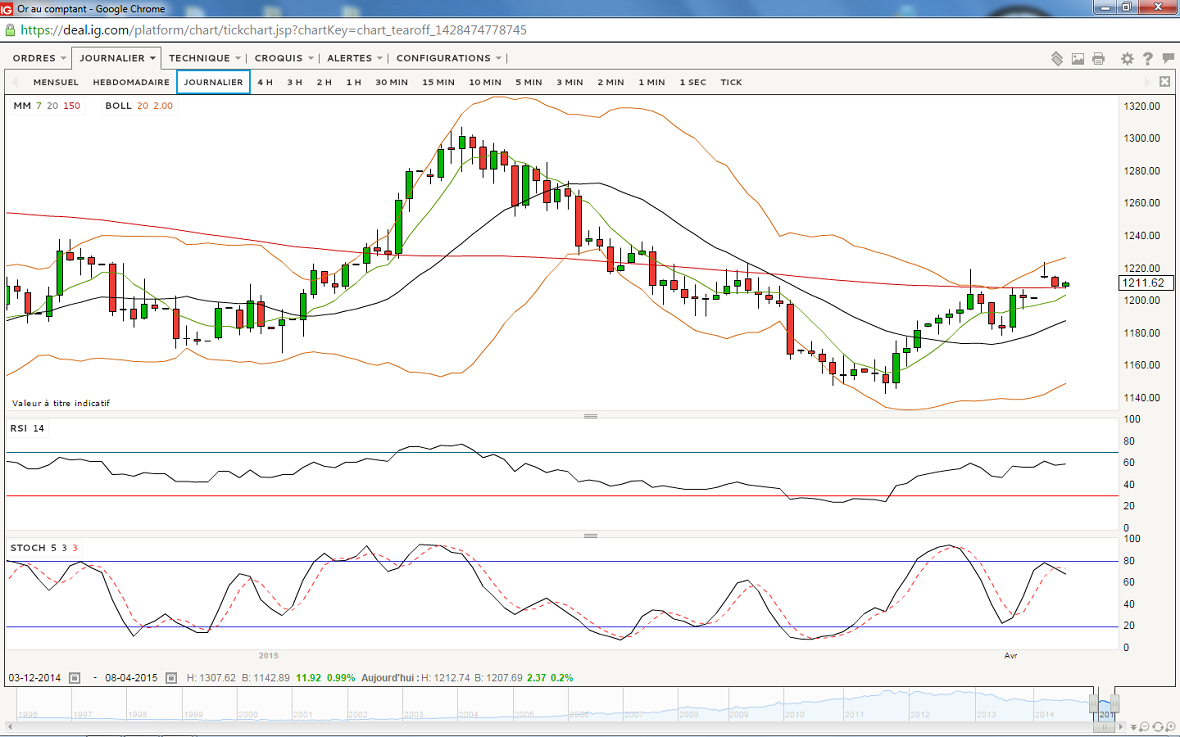1180x737 pixels.
Task: Switch to the HEBDOMADAIRE timeframe tab
Action: coord(131,82)
